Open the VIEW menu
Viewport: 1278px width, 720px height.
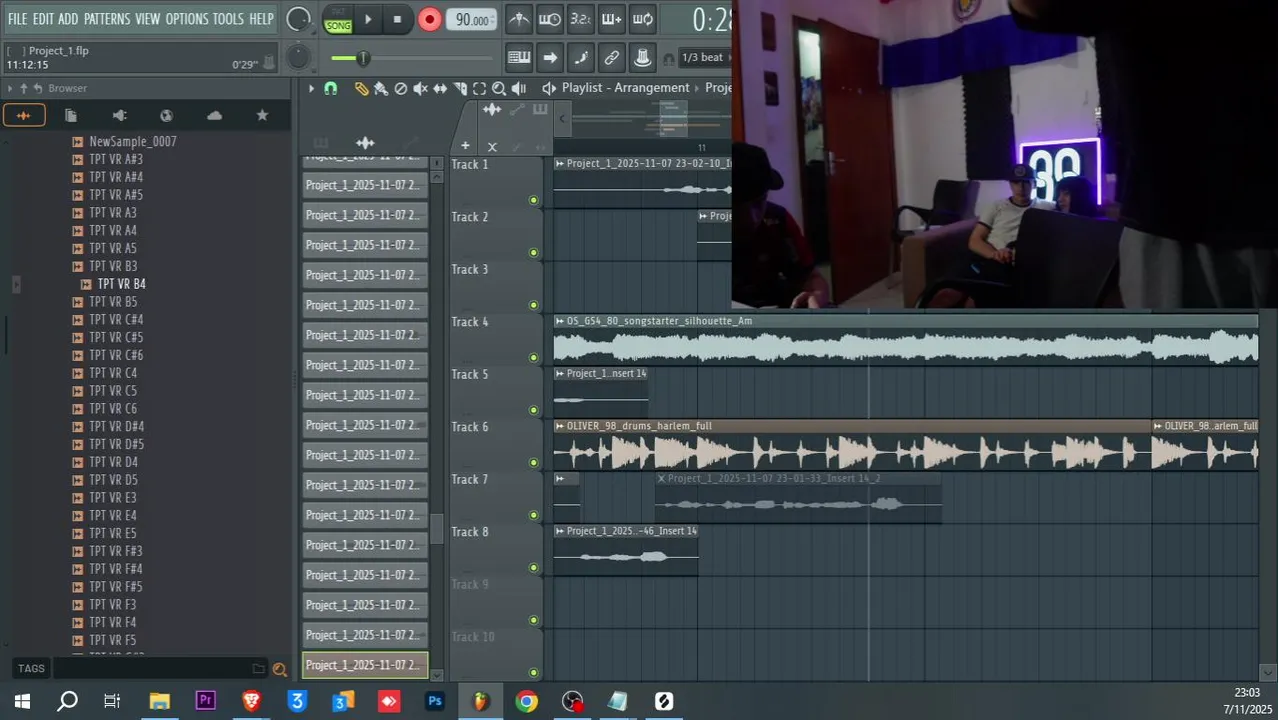(x=148, y=19)
